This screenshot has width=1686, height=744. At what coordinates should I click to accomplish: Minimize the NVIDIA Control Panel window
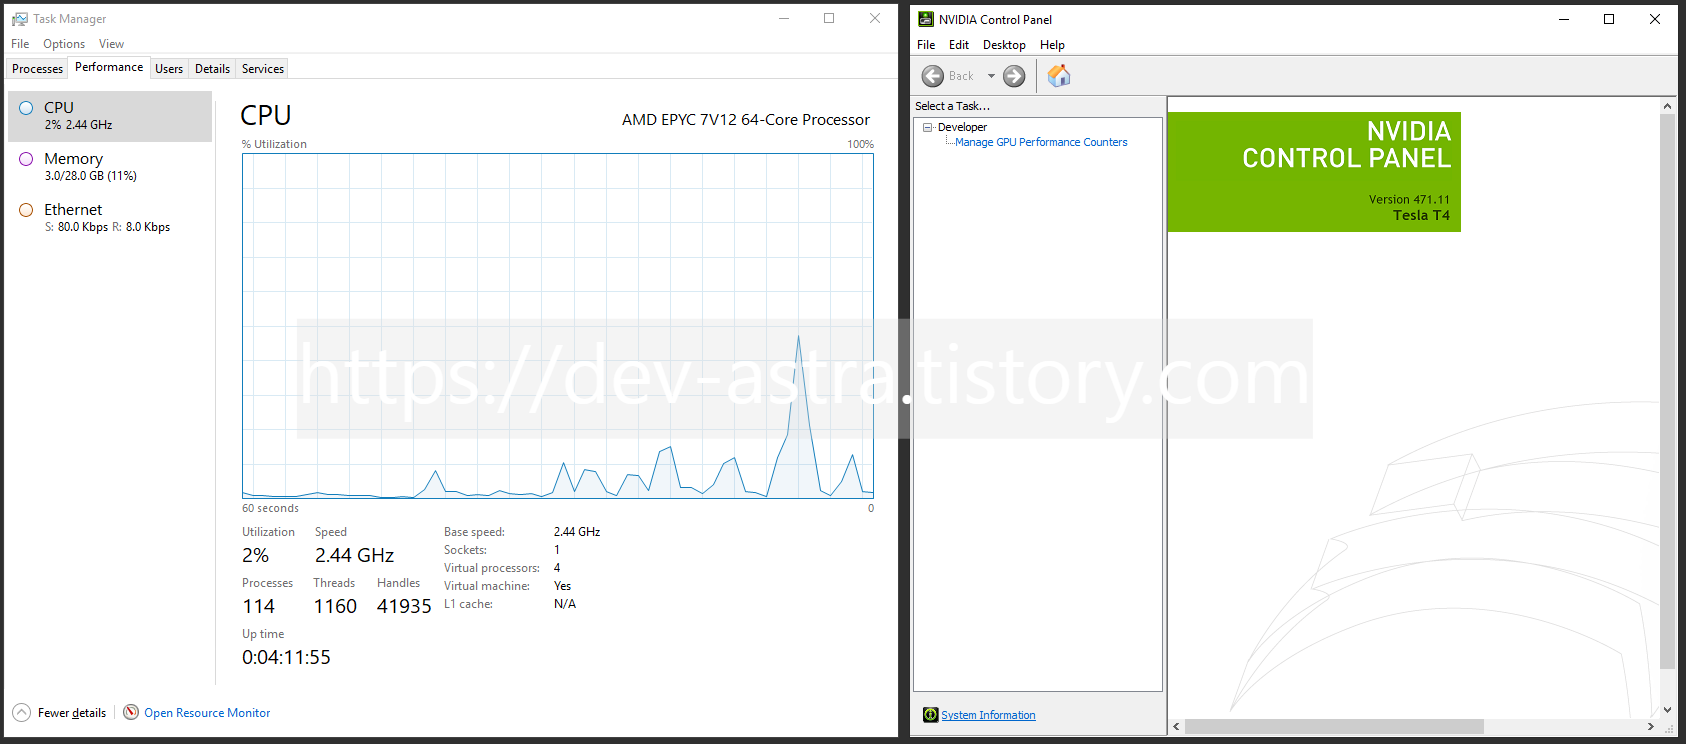(x=1564, y=19)
